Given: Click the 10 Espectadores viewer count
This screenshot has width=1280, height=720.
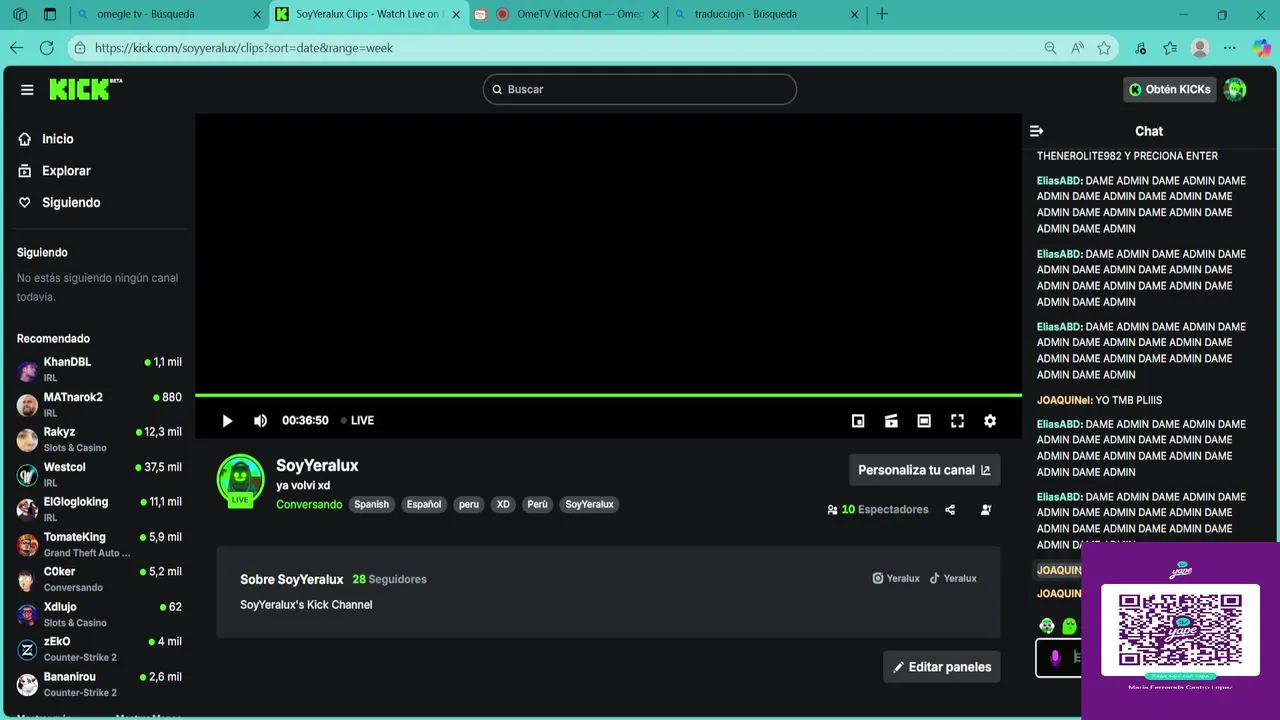Looking at the screenshot, I should (x=878, y=510).
